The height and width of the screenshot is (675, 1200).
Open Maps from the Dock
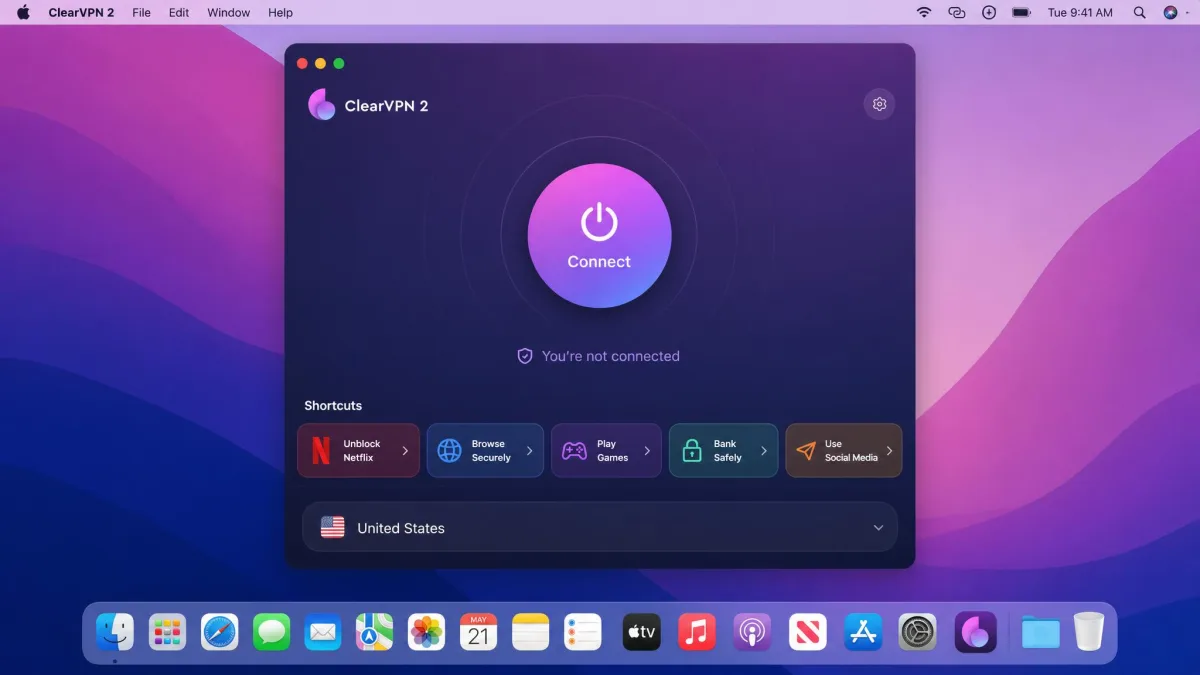(375, 632)
